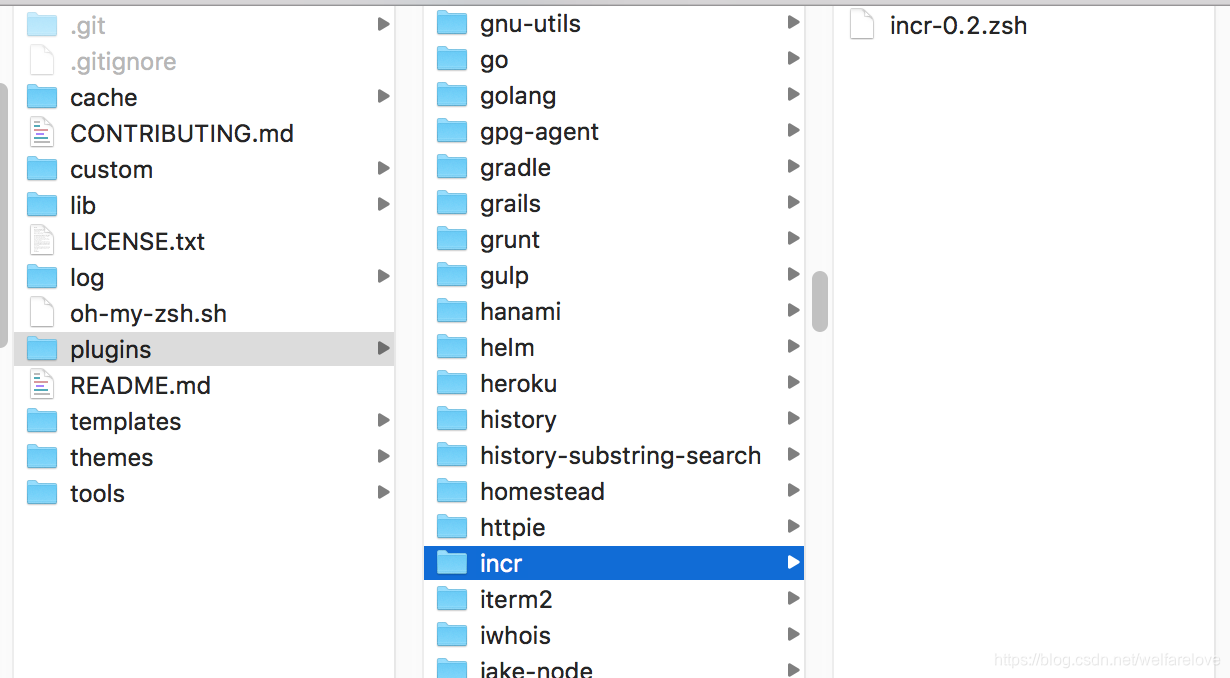Select the go folder name
1230x678 pixels.
[x=494, y=60]
